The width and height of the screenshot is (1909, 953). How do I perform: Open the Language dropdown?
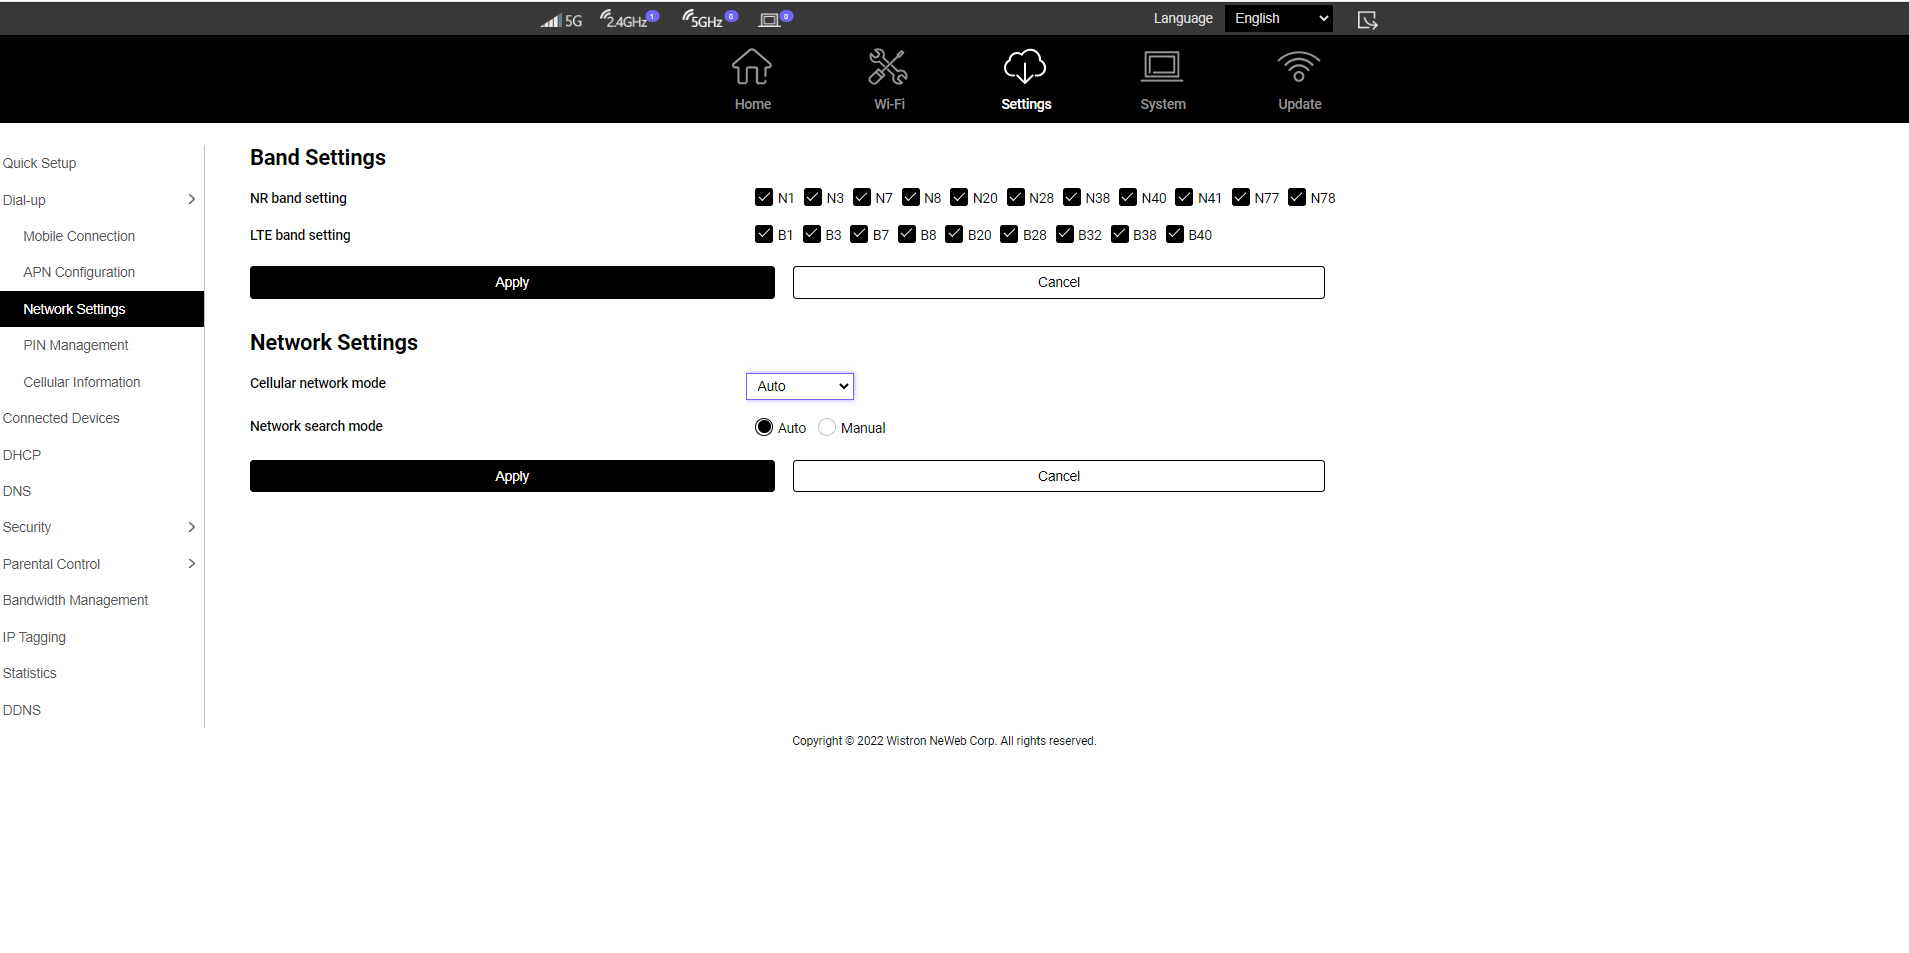[1279, 18]
